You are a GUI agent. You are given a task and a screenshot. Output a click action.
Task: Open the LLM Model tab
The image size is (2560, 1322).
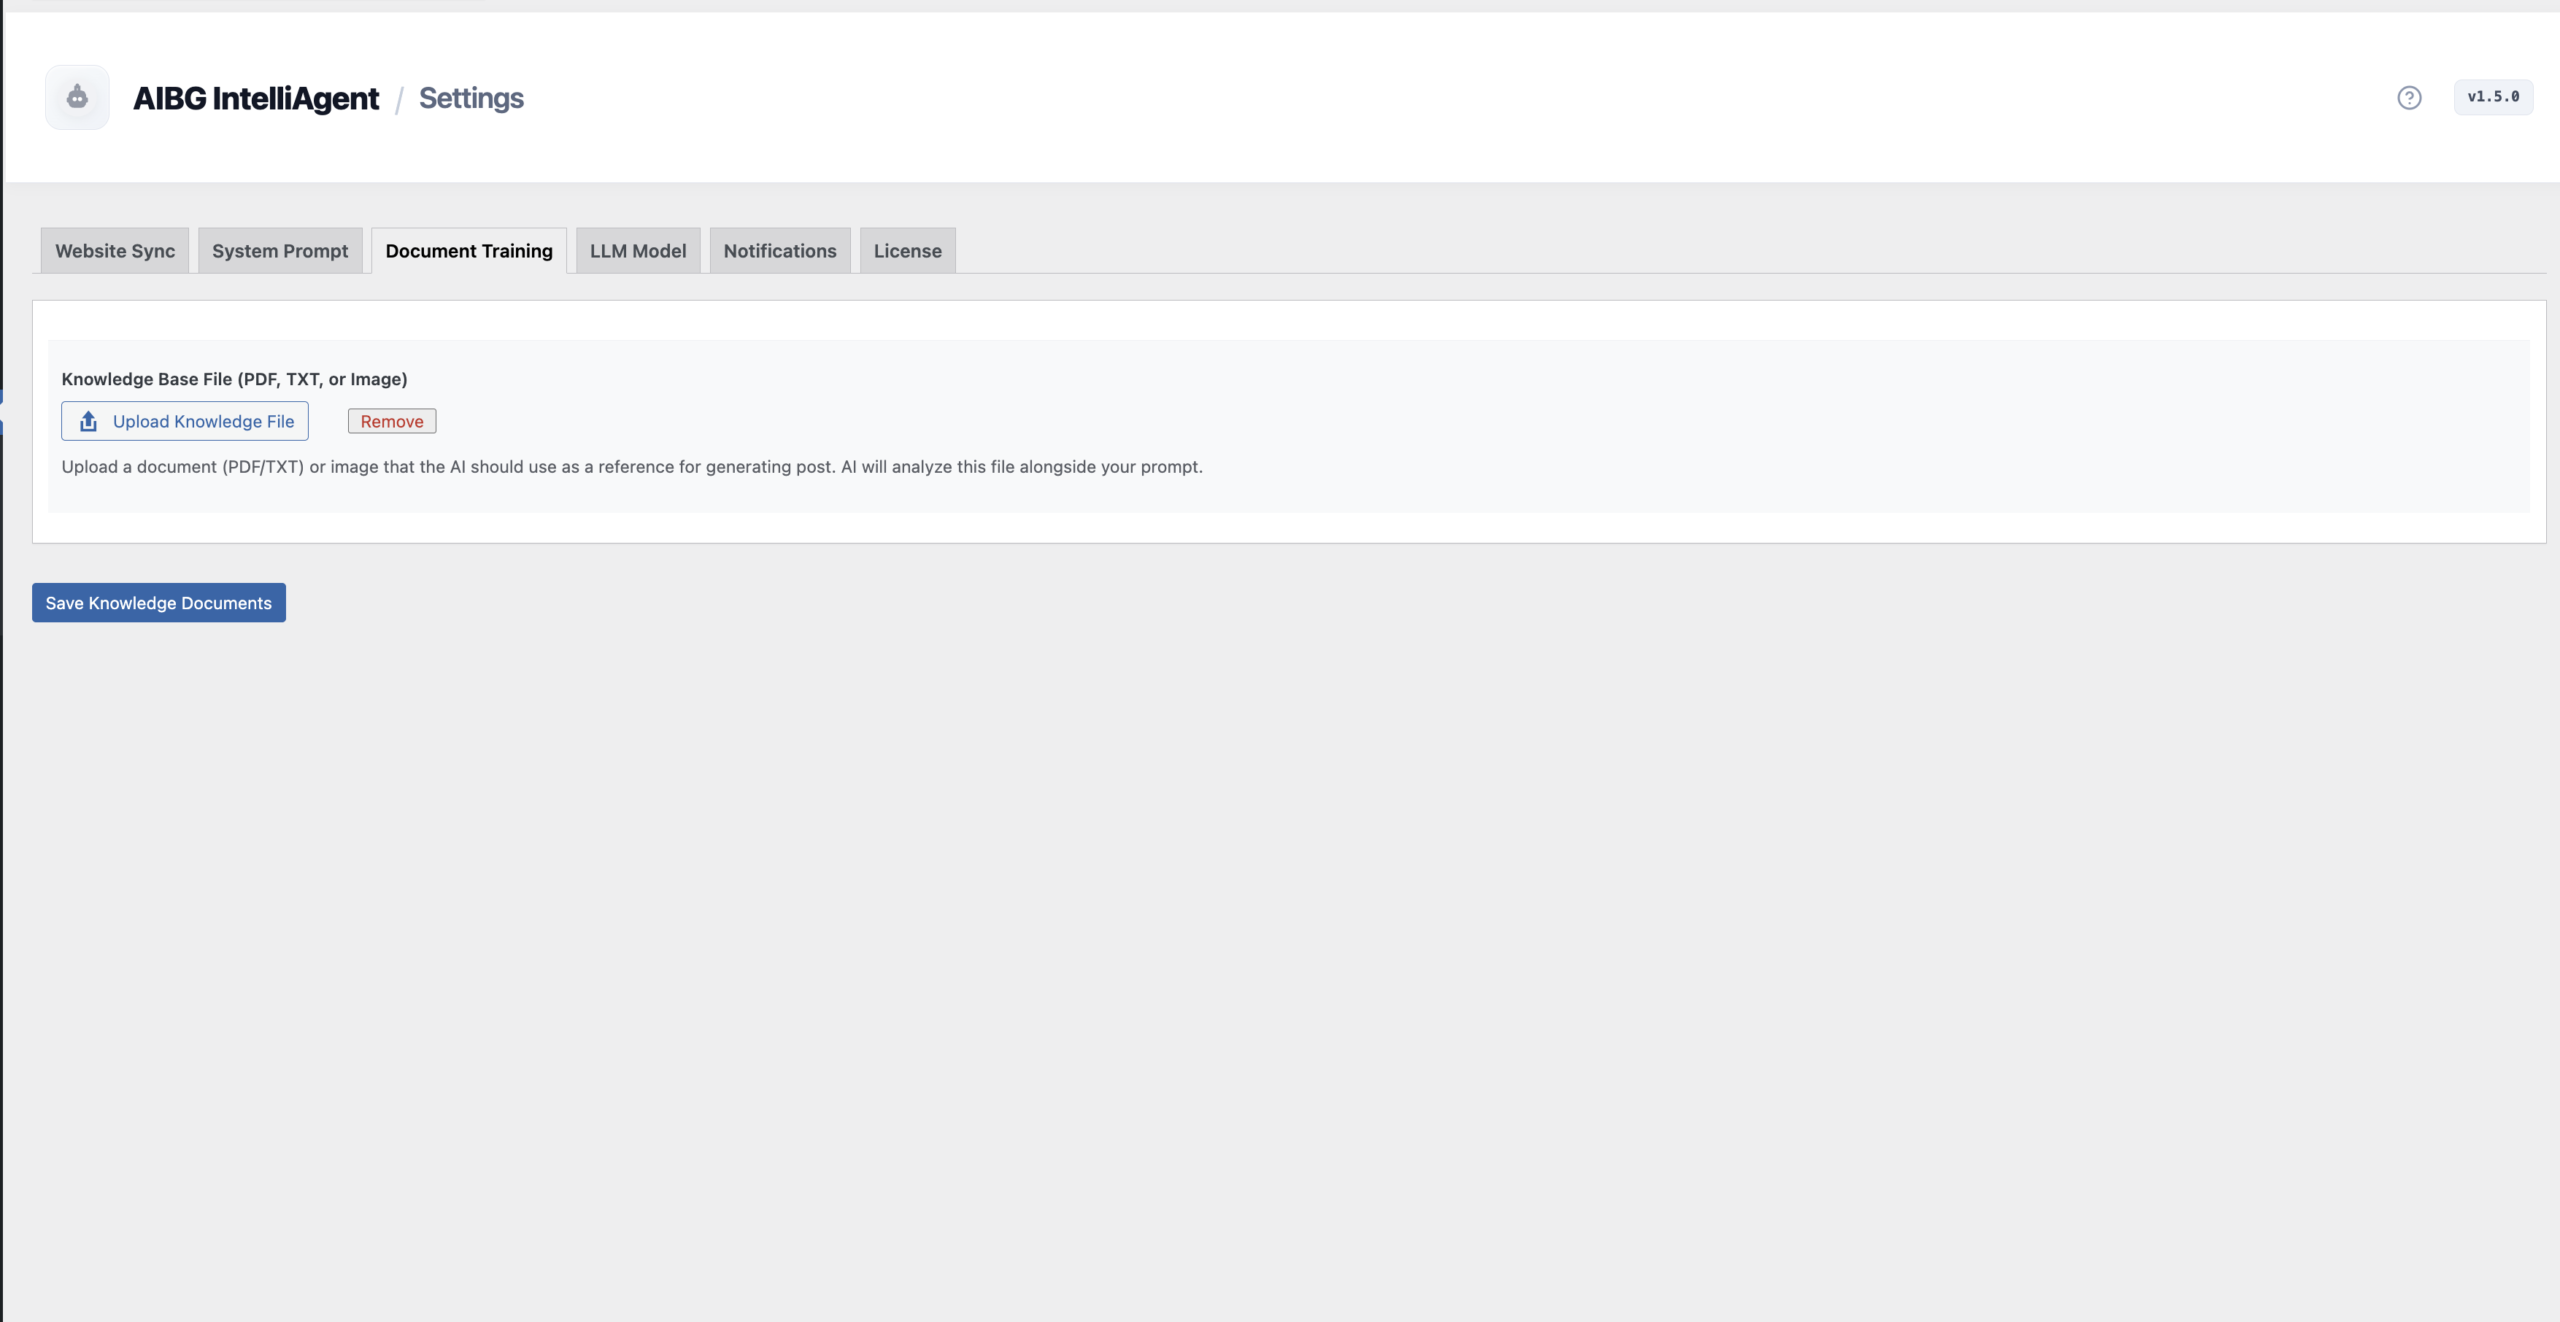[637, 250]
